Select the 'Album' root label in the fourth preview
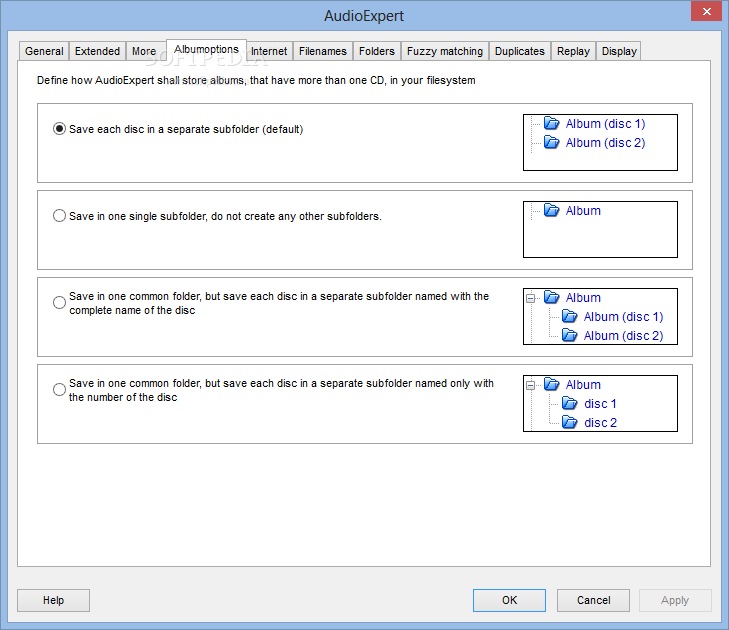Screen dimensions: 729x630 (583, 385)
